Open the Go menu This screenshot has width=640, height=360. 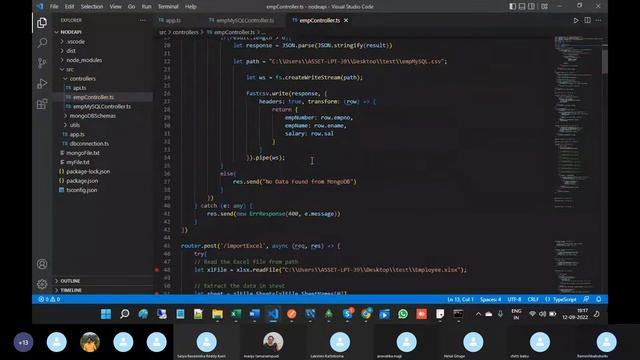coord(131,7)
